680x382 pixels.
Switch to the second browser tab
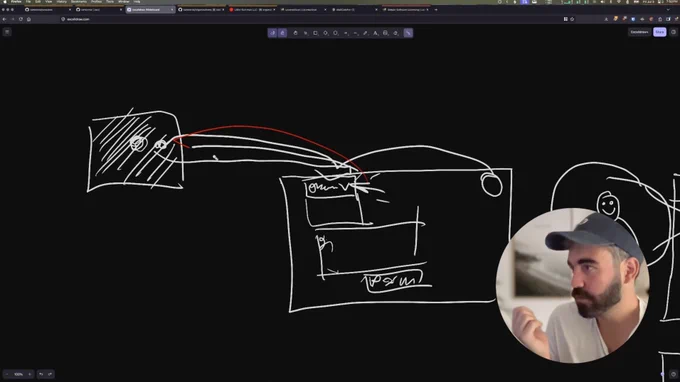[x=98, y=10]
